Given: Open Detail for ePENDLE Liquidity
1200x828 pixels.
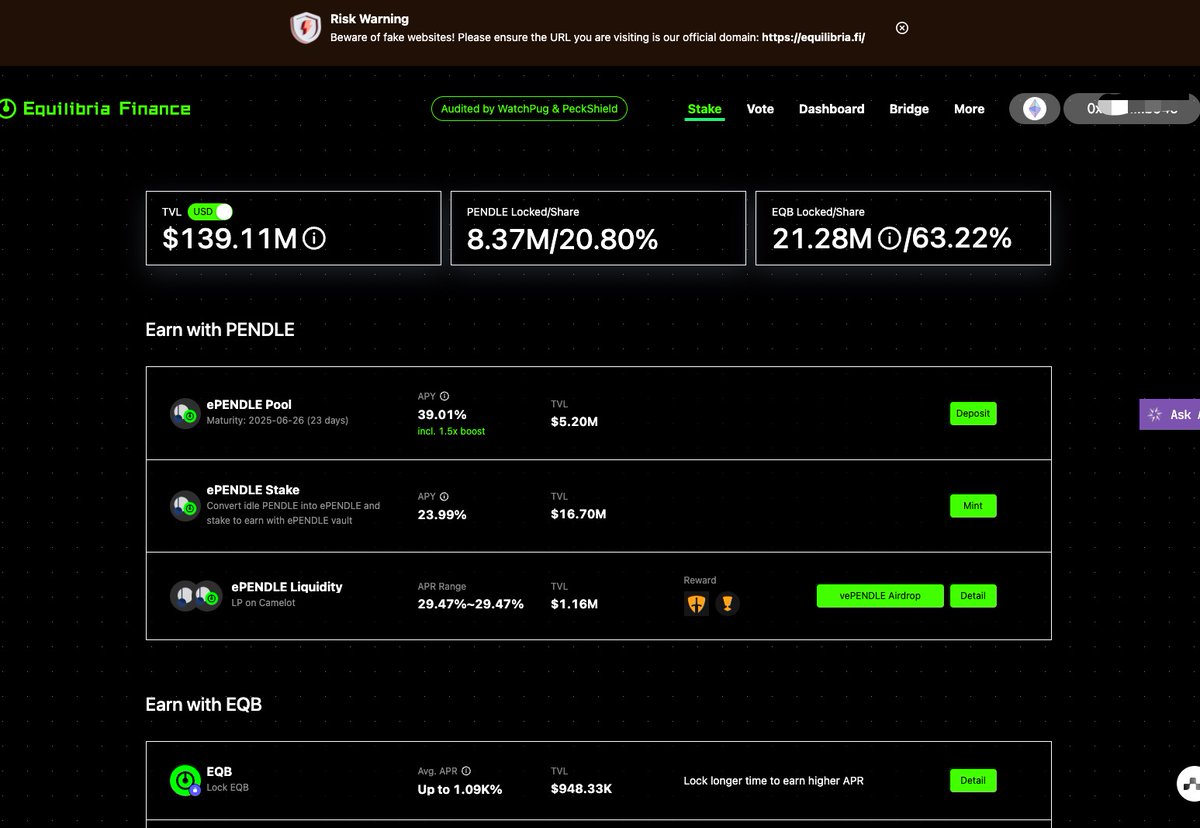Looking at the screenshot, I should click(973, 596).
